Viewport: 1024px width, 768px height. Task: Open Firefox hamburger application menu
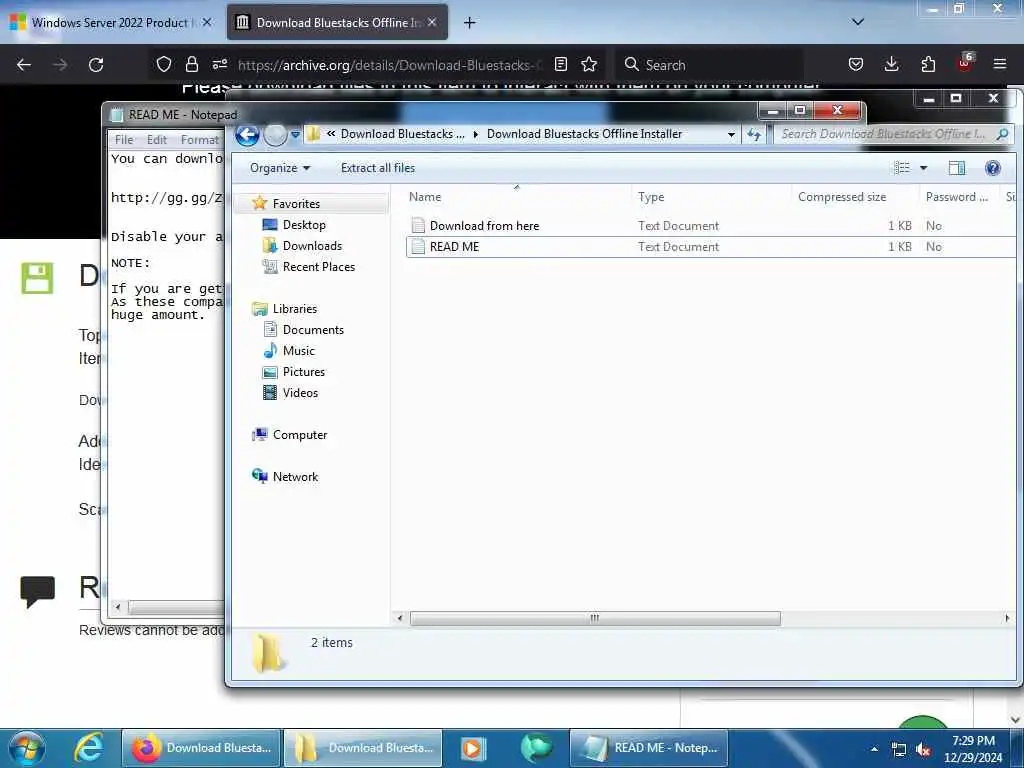tap(1000, 64)
